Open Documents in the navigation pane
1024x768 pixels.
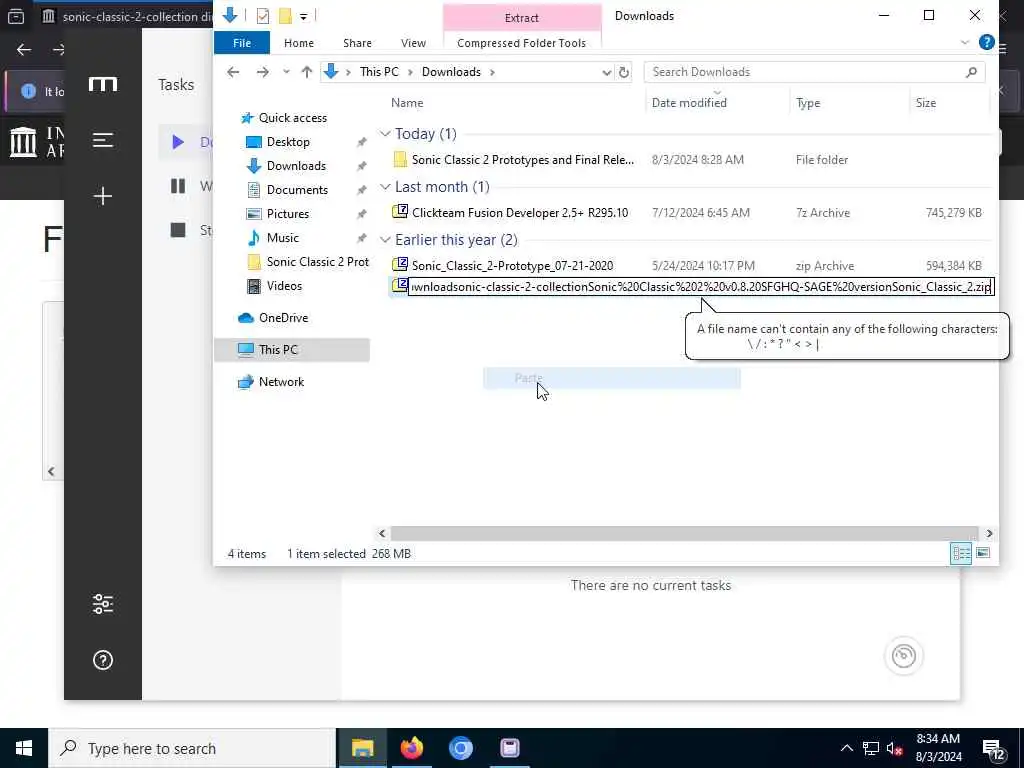(x=297, y=190)
